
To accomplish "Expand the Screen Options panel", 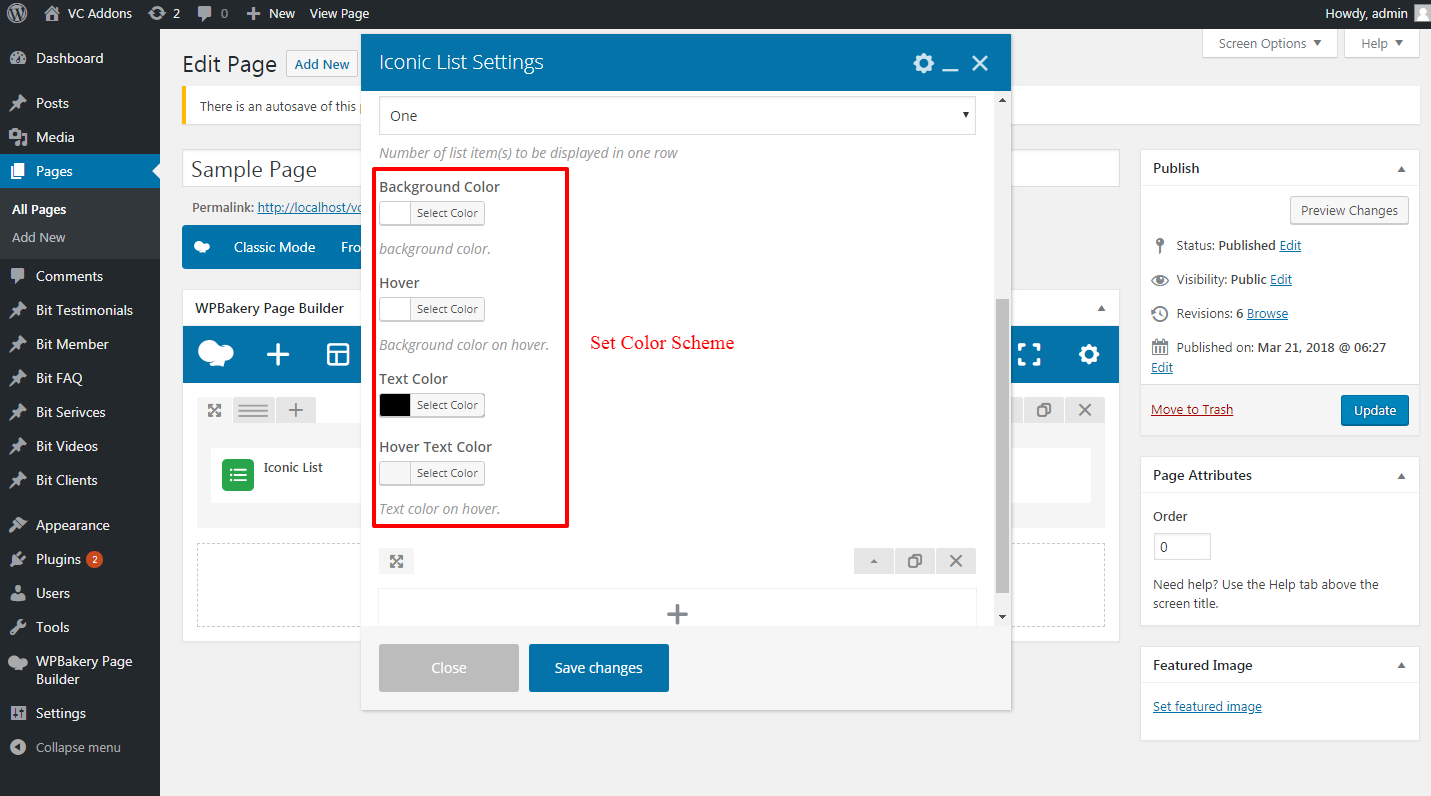I will coord(1269,43).
